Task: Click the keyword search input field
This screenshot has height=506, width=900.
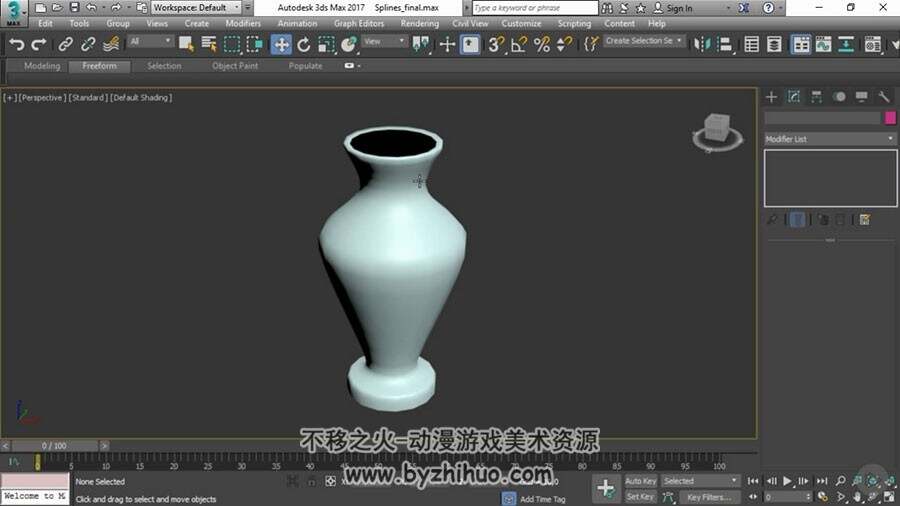Action: tap(534, 8)
